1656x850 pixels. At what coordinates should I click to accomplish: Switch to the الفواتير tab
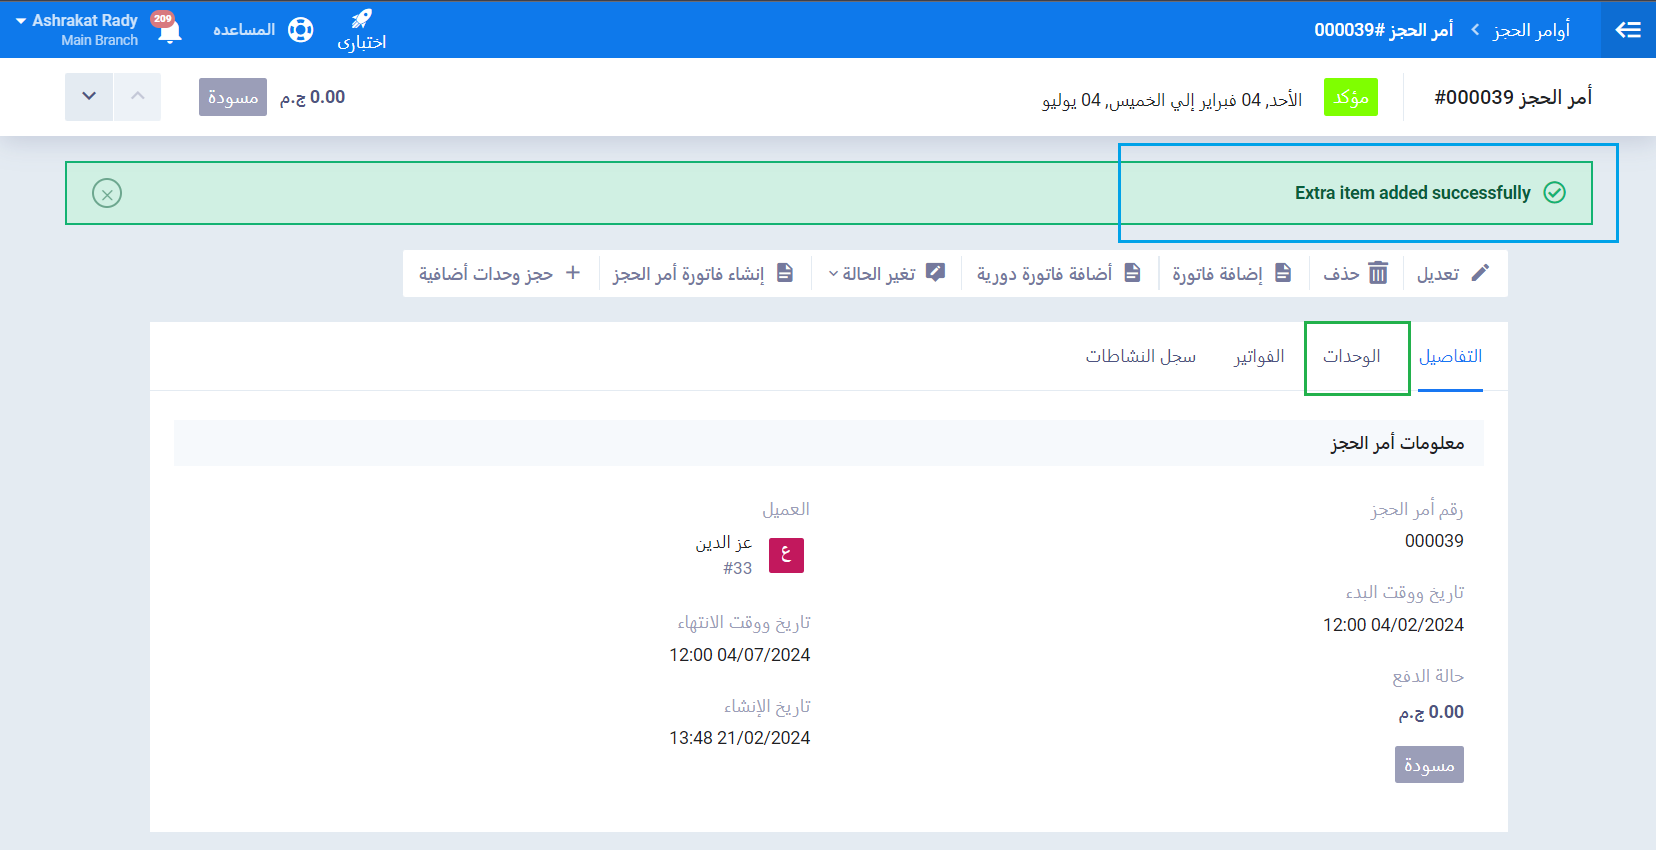[x=1259, y=357]
